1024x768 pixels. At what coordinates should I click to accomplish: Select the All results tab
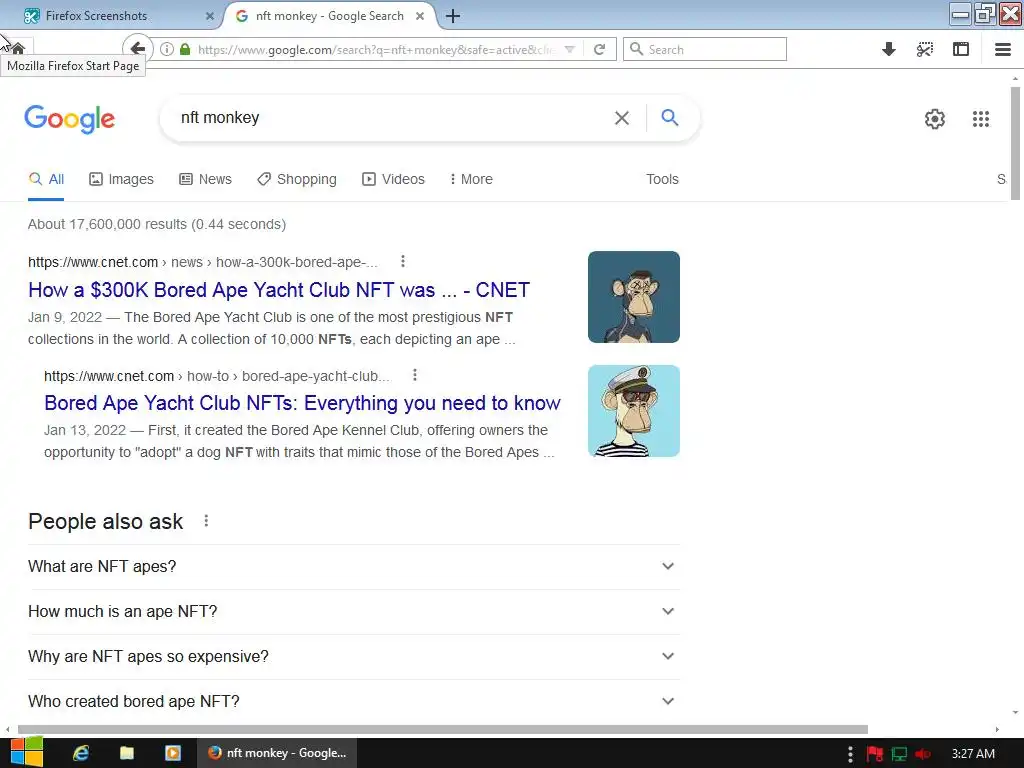[x=46, y=179]
